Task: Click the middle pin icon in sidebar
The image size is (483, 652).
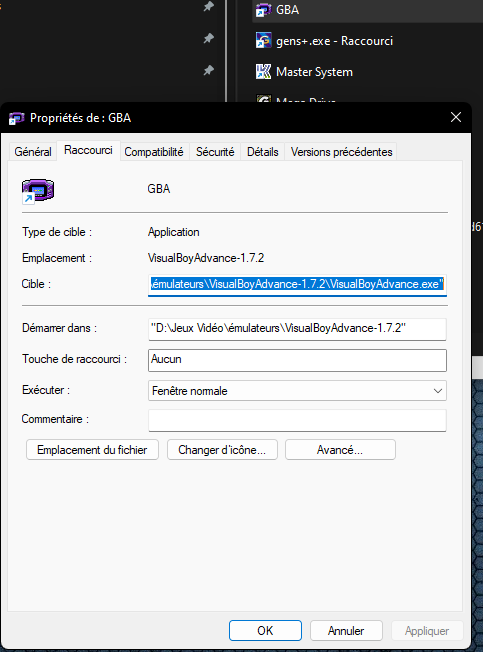Action: click(208, 39)
